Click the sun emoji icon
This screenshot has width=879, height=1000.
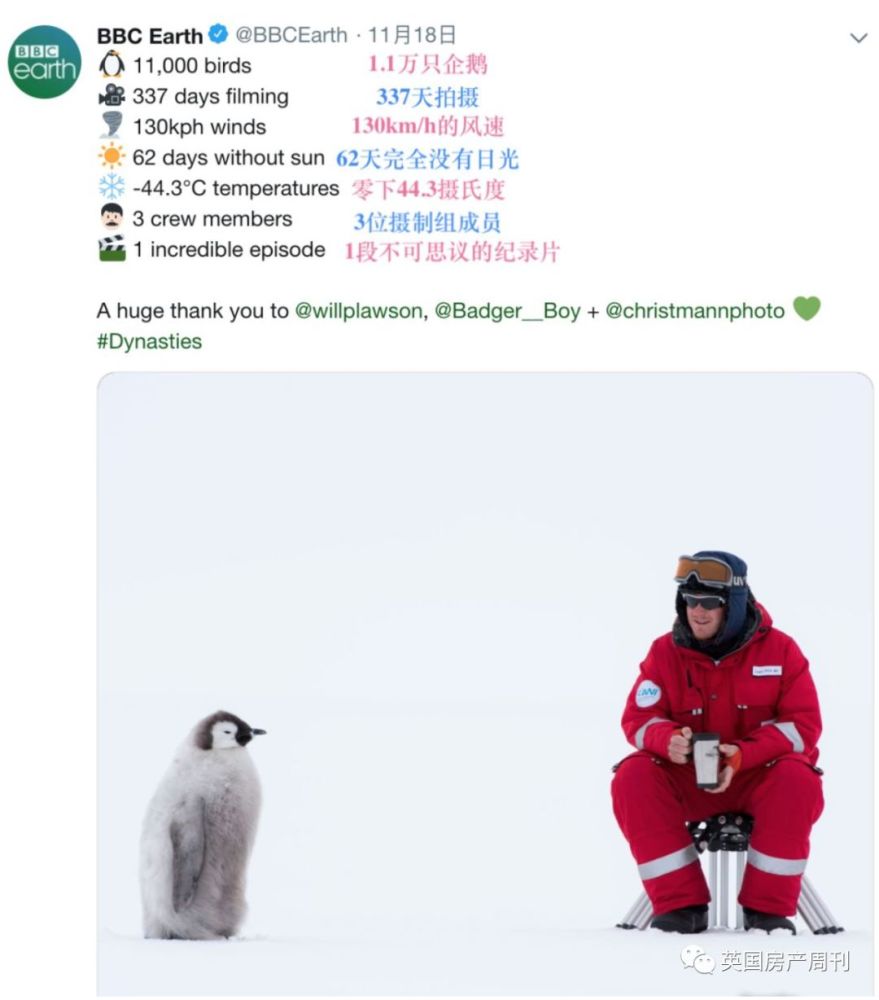112,156
